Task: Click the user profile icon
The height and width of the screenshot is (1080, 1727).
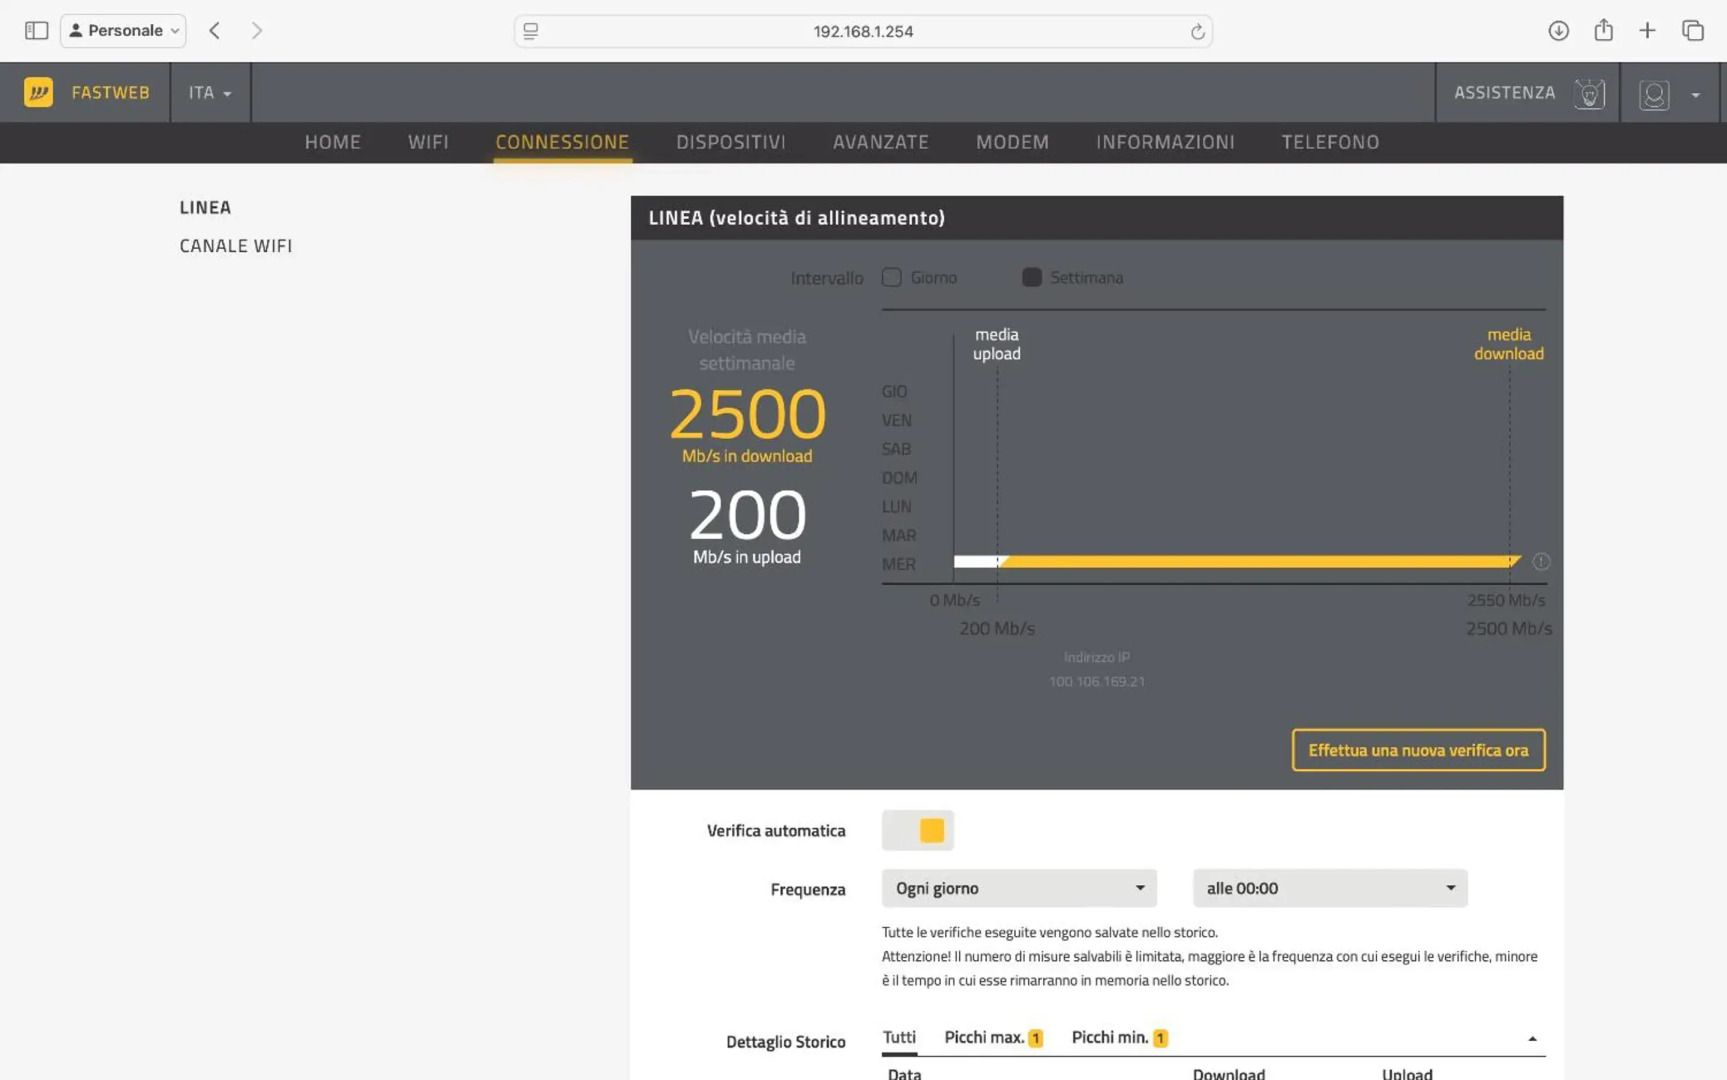Action: pyautogui.click(x=1654, y=94)
